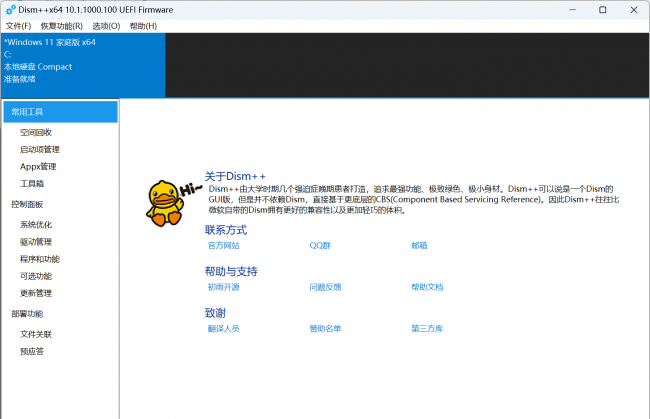The height and width of the screenshot is (419, 650).
Task: Open 文件关联 in the sidebar
Action: click(36, 334)
